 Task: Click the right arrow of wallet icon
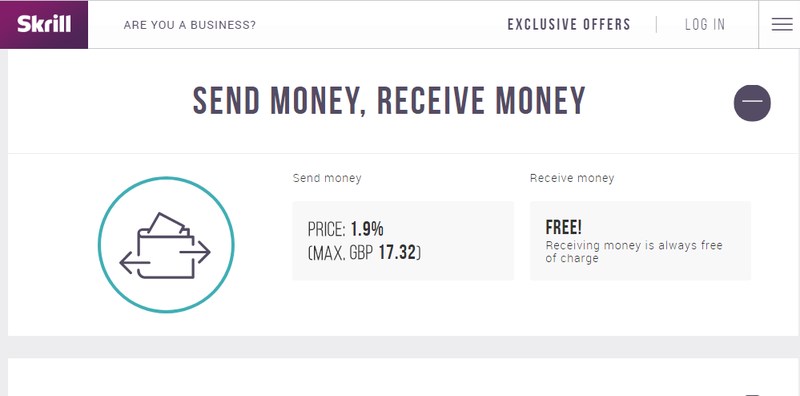[195, 252]
